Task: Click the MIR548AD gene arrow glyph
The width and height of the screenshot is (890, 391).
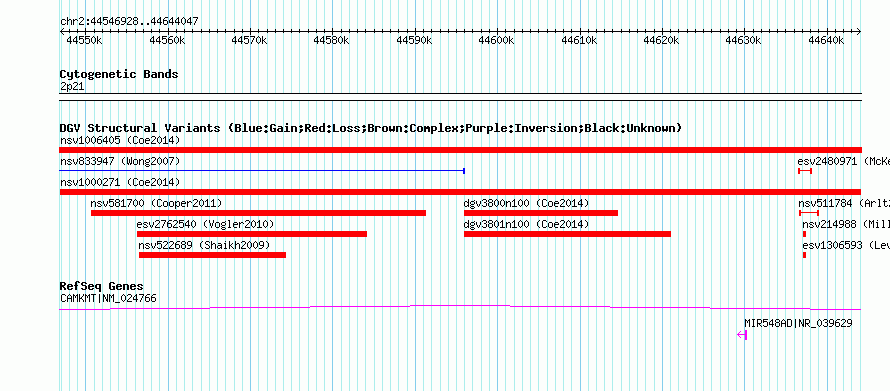Action: coord(742,335)
